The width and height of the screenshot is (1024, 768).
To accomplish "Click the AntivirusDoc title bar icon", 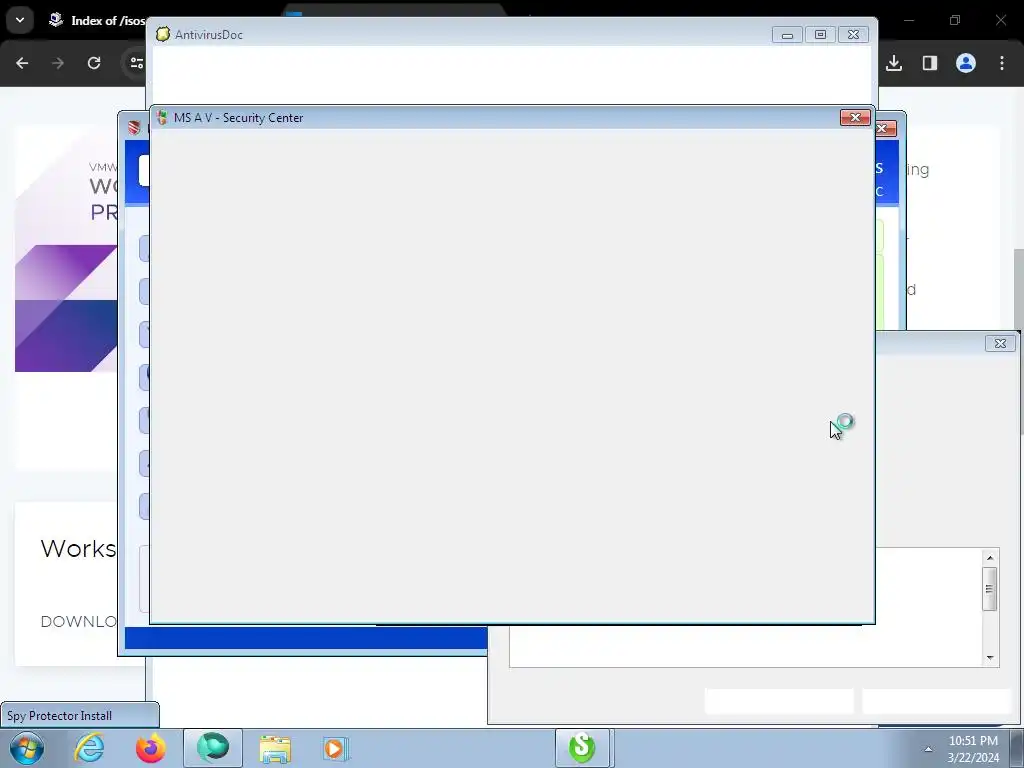I will coord(163,34).
